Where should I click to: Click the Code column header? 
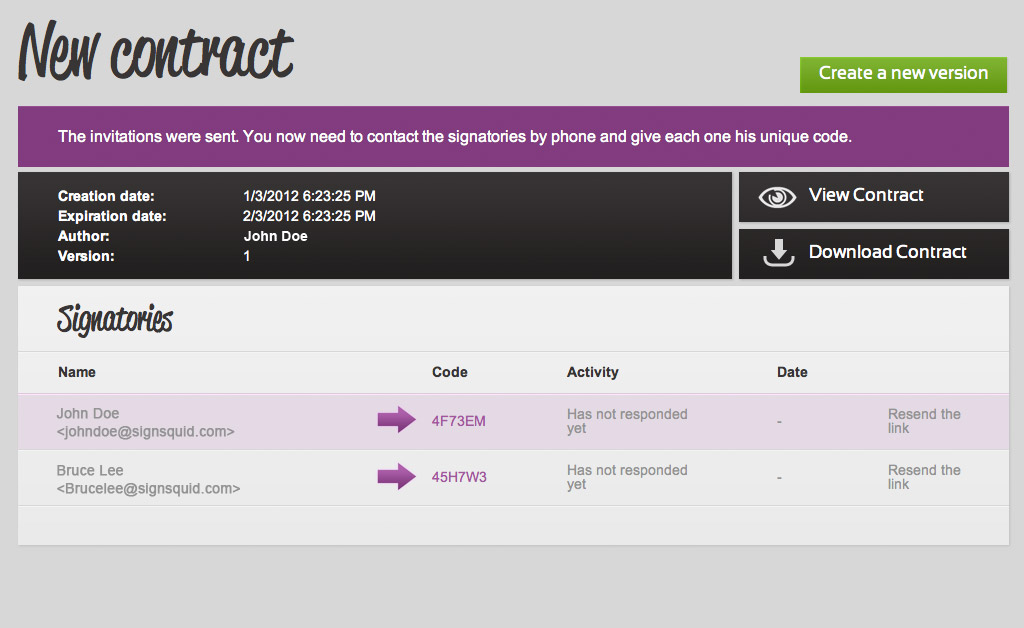[449, 372]
